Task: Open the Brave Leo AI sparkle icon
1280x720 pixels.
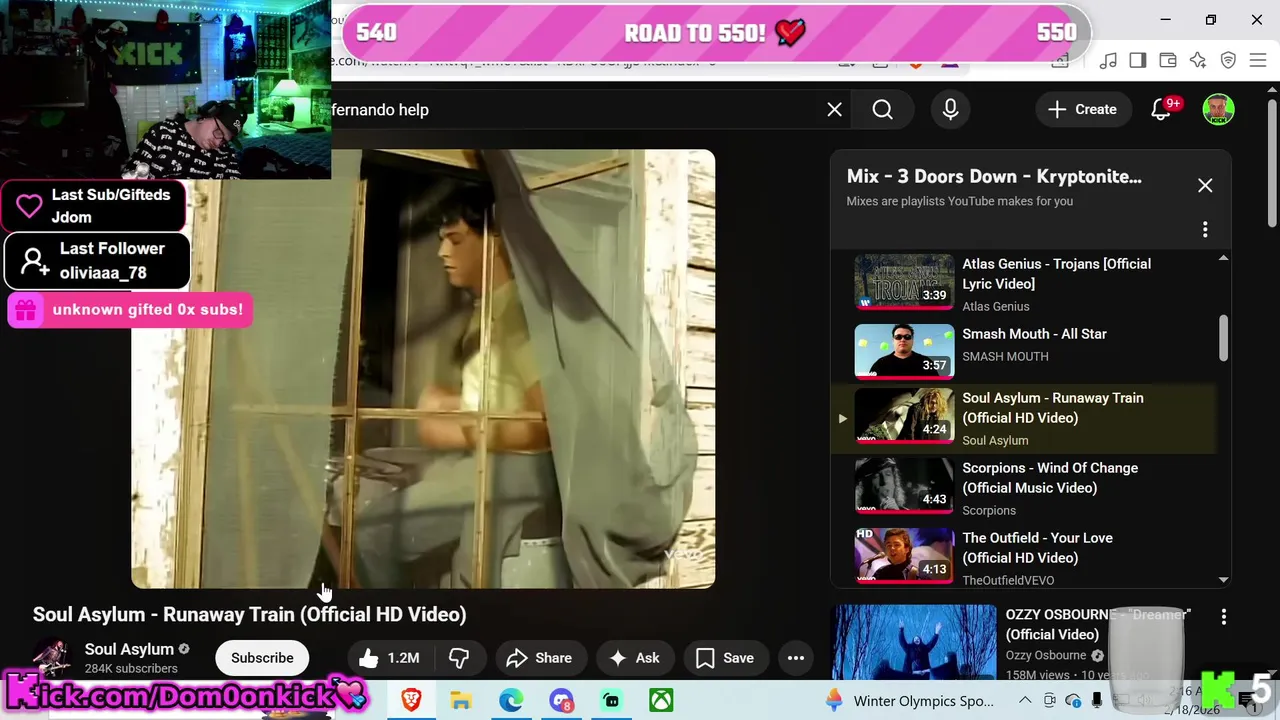Action: pos(1198,61)
